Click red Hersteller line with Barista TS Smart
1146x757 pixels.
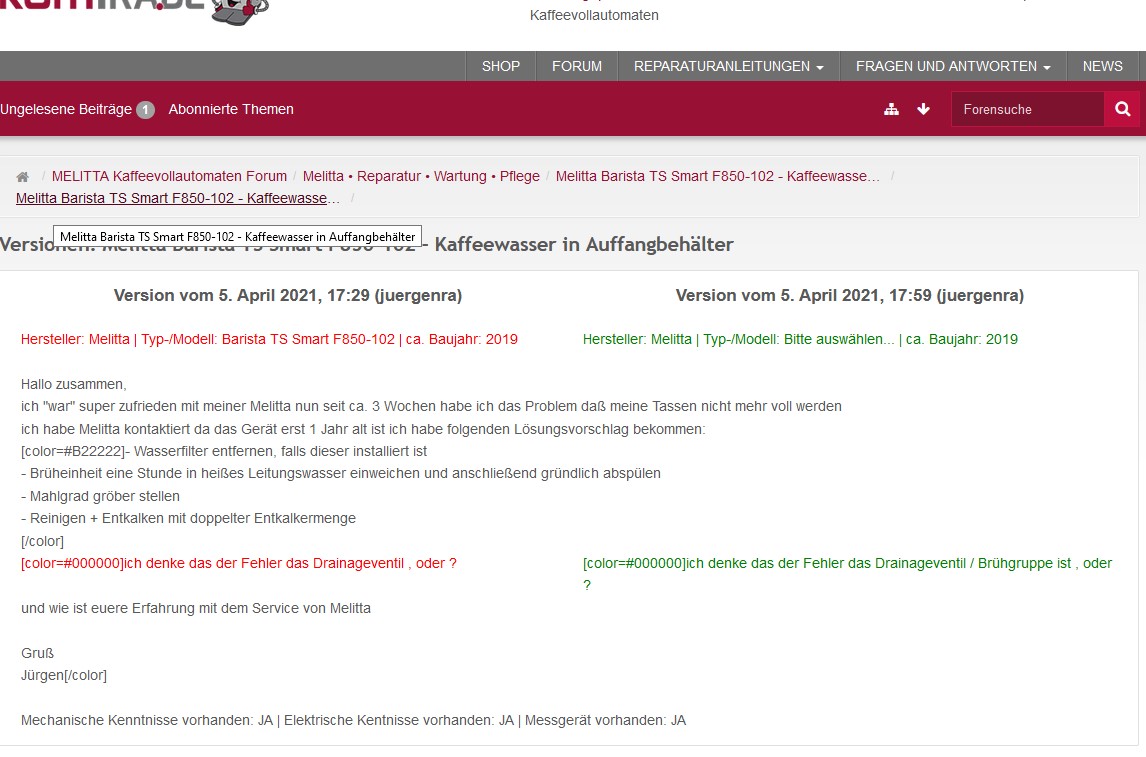pos(269,339)
